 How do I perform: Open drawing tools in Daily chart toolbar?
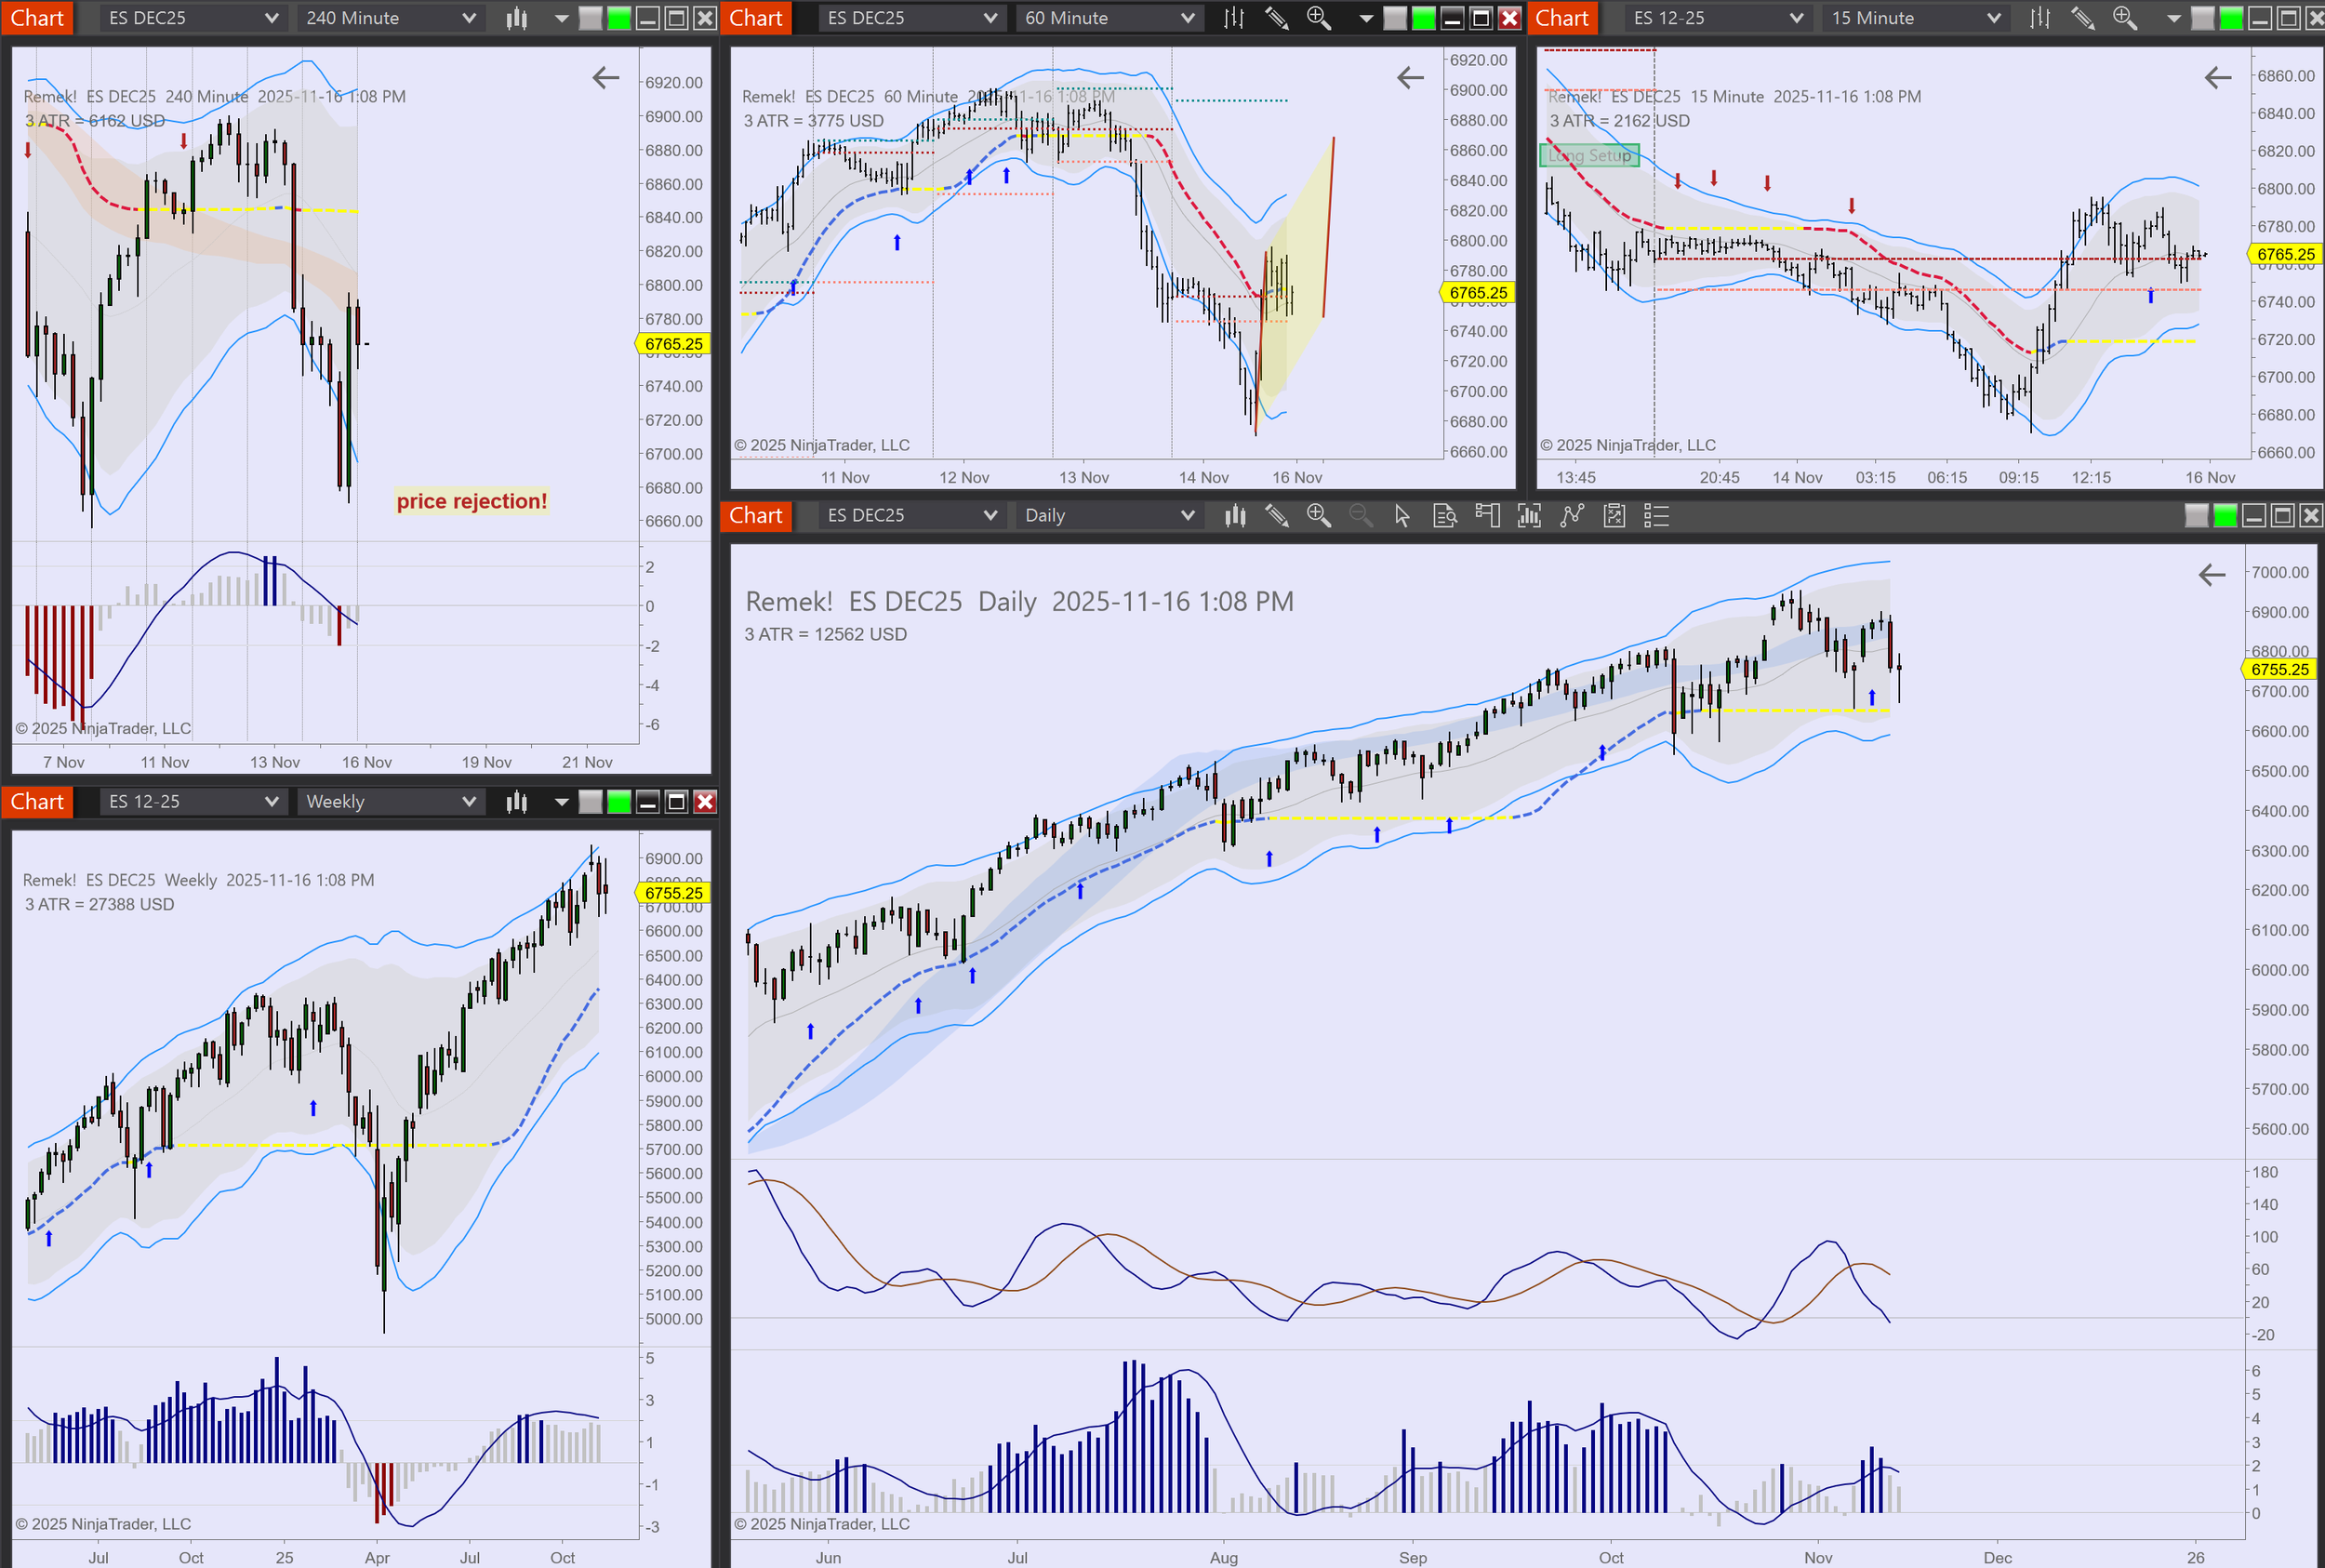(1276, 516)
